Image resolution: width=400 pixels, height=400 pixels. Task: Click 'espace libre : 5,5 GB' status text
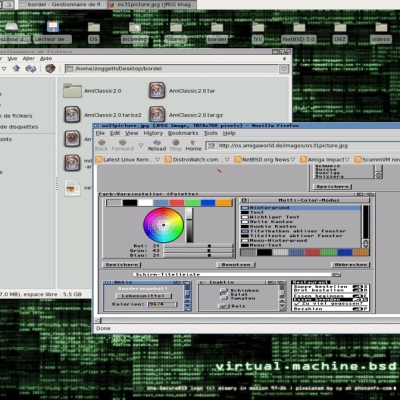[53, 294]
